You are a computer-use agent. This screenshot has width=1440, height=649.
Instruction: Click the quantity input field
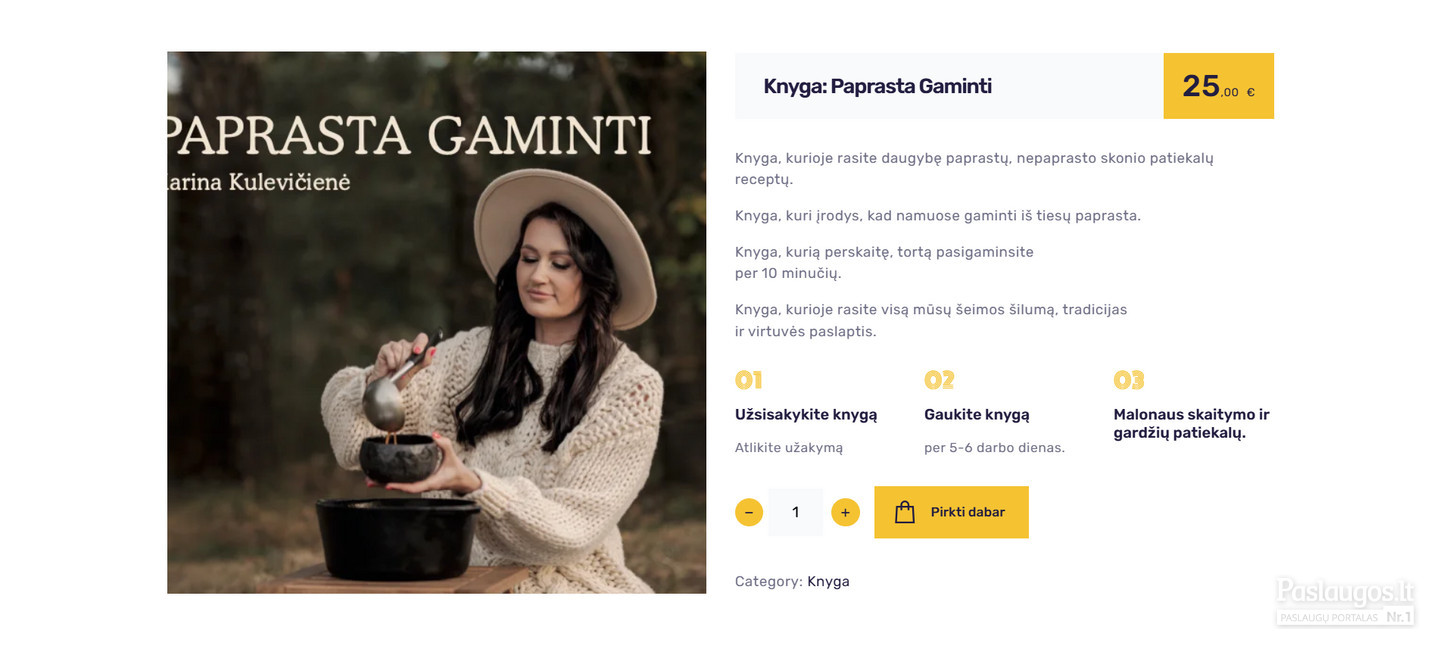click(x=796, y=512)
